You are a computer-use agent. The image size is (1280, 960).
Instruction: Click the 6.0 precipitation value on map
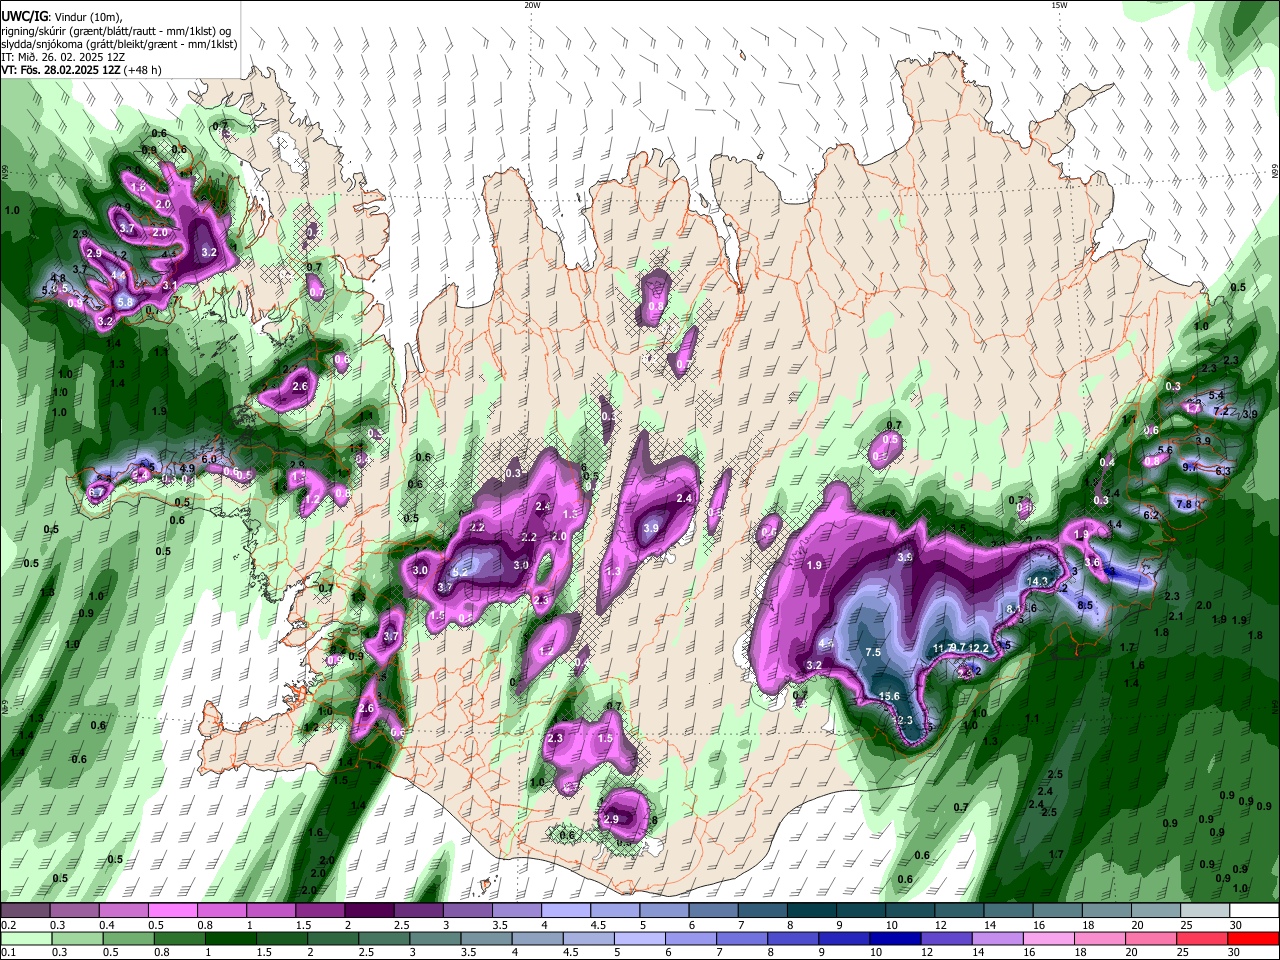[x=209, y=459]
